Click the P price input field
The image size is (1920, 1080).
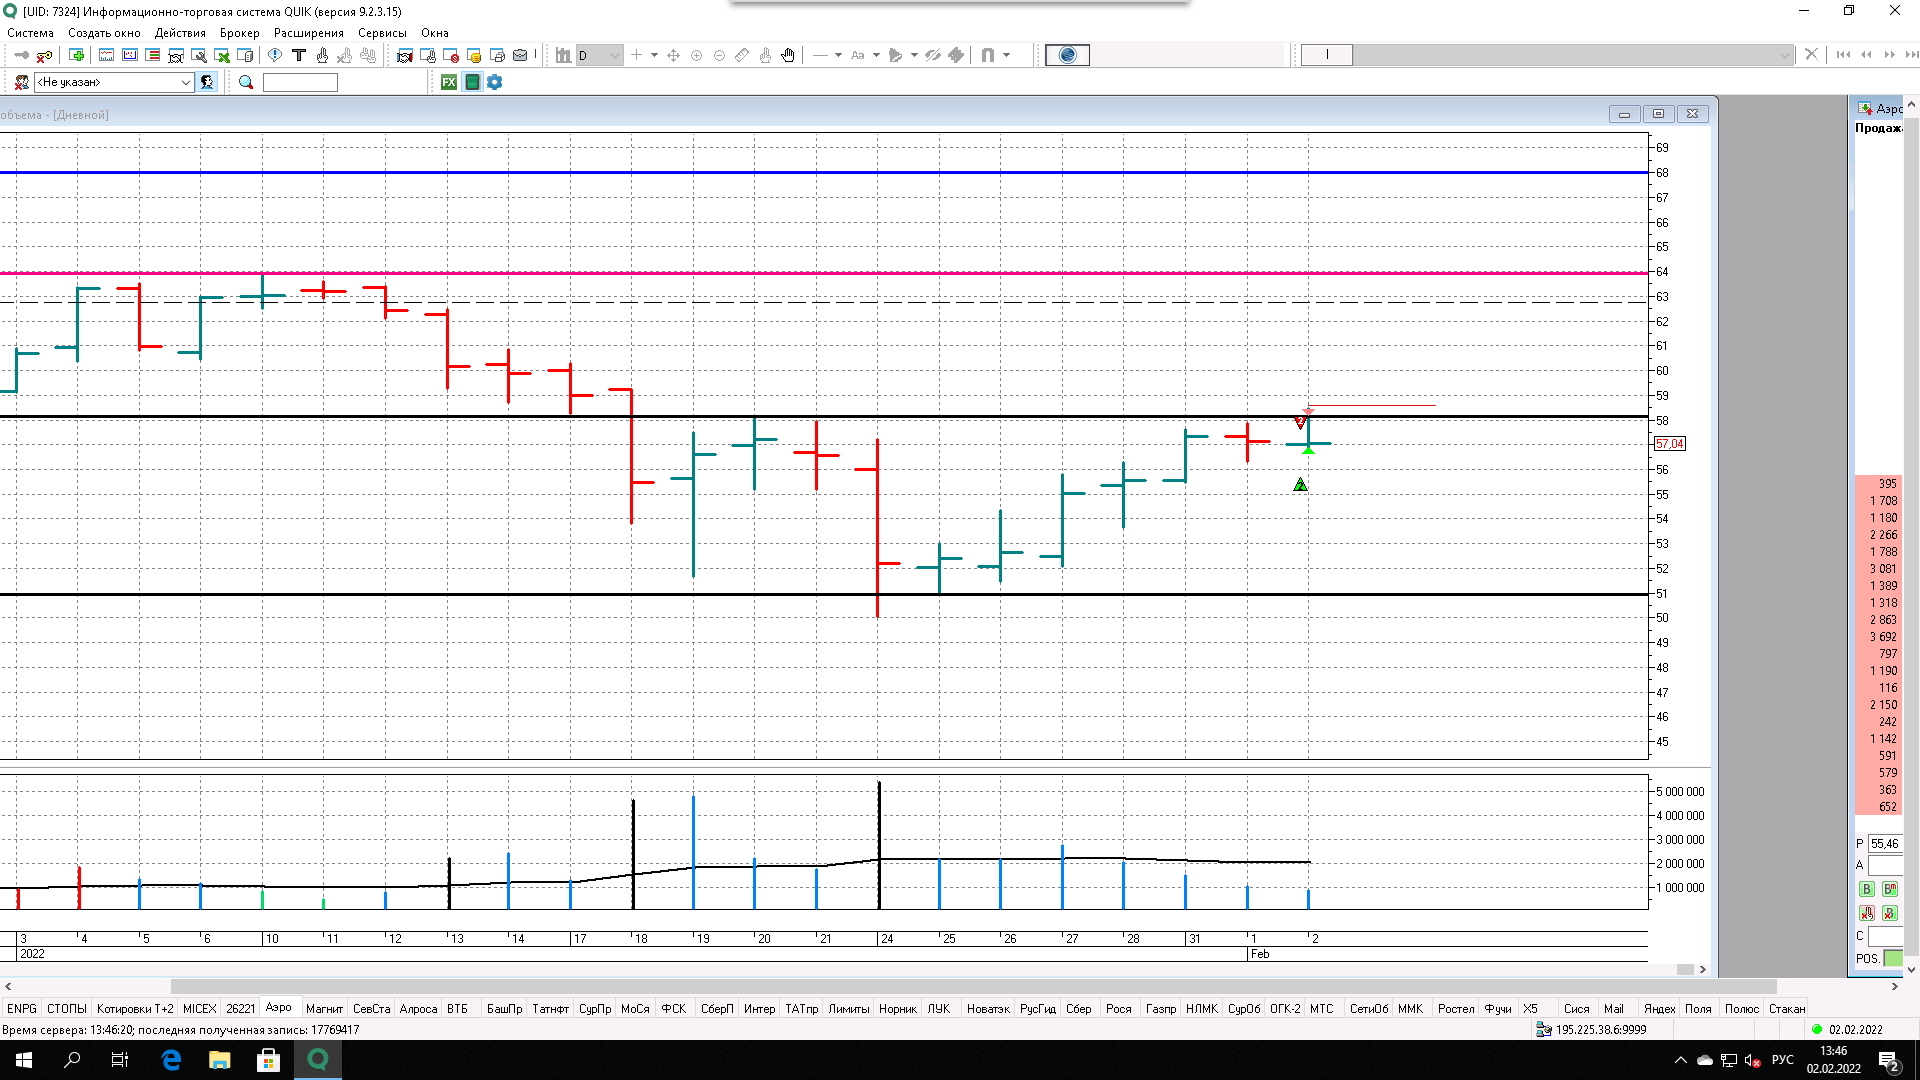[1884, 844]
